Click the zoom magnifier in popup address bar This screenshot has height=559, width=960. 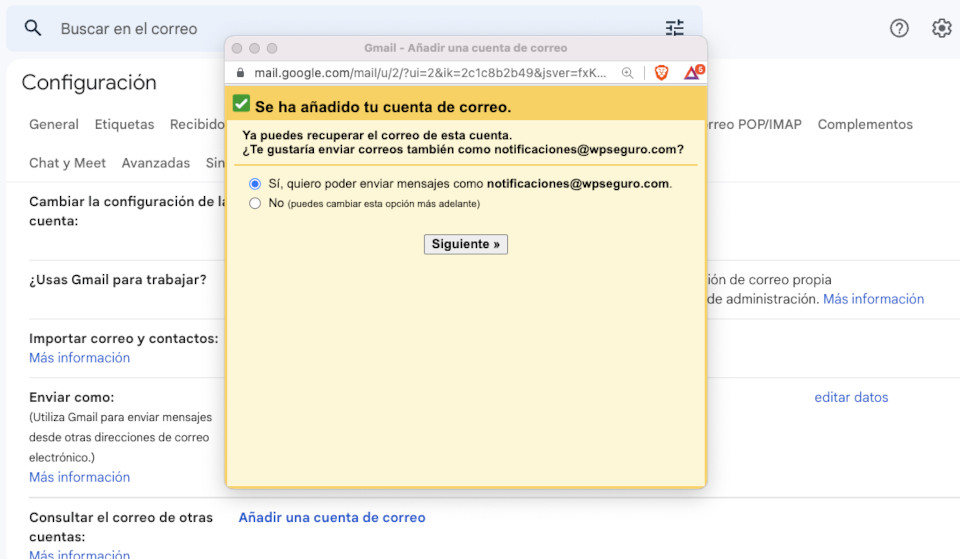point(627,73)
